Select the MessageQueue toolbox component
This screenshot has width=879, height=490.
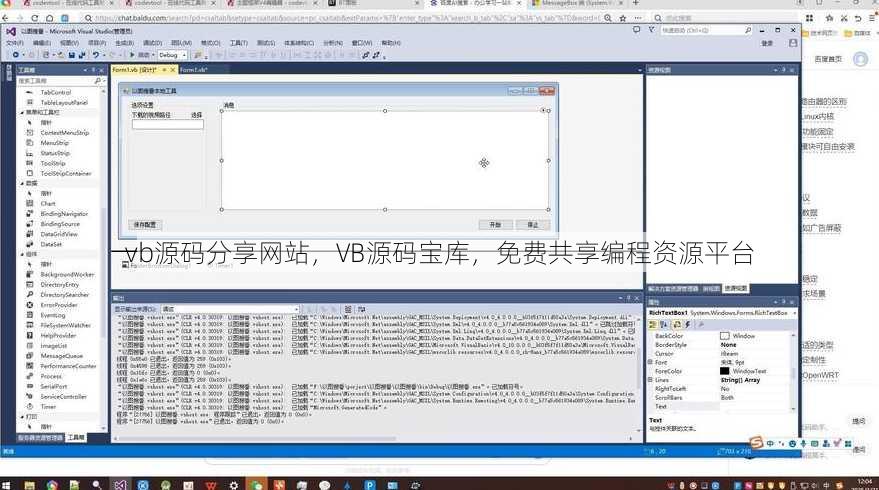[61, 355]
